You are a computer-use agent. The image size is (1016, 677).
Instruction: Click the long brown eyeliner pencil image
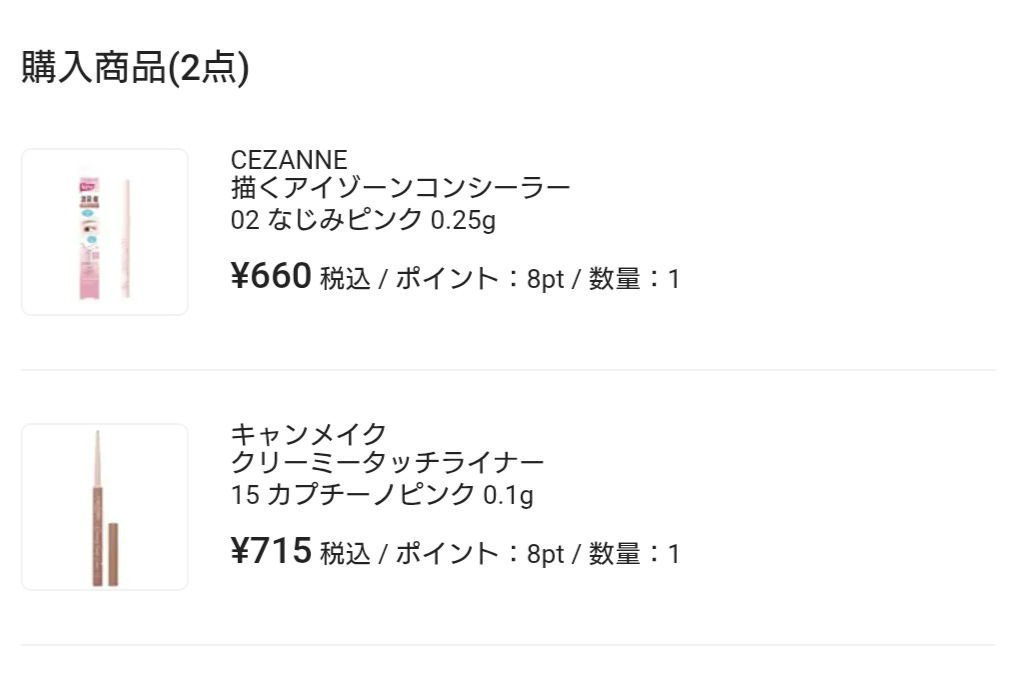point(97,507)
